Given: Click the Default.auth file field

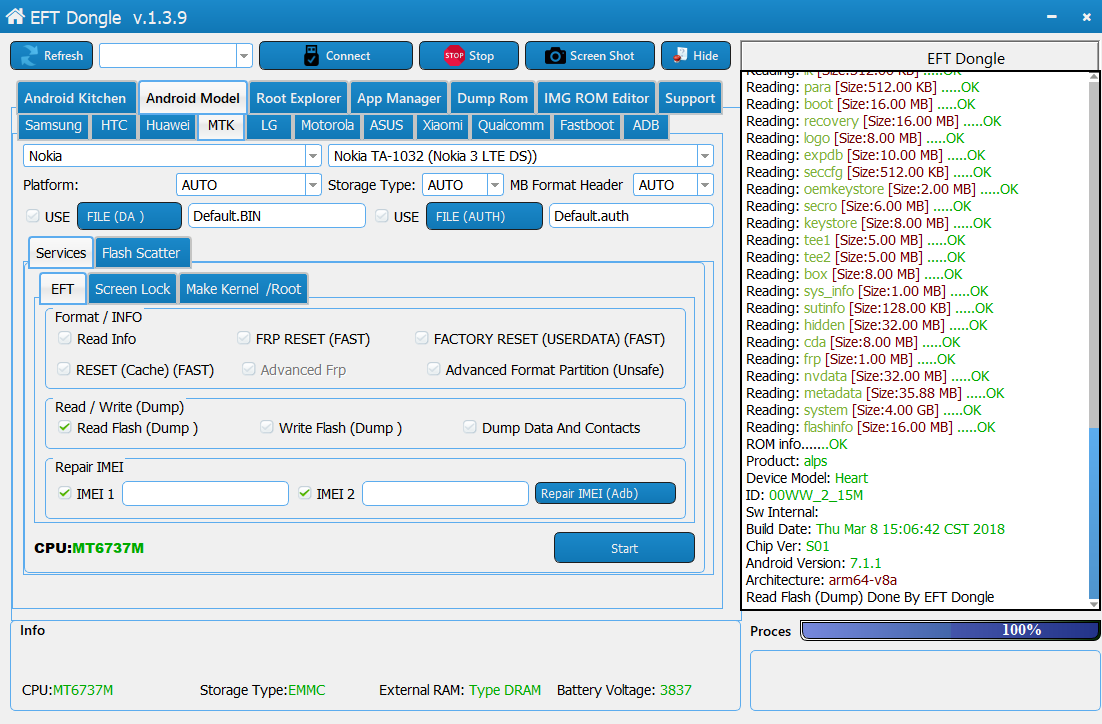Looking at the screenshot, I should [x=631, y=216].
